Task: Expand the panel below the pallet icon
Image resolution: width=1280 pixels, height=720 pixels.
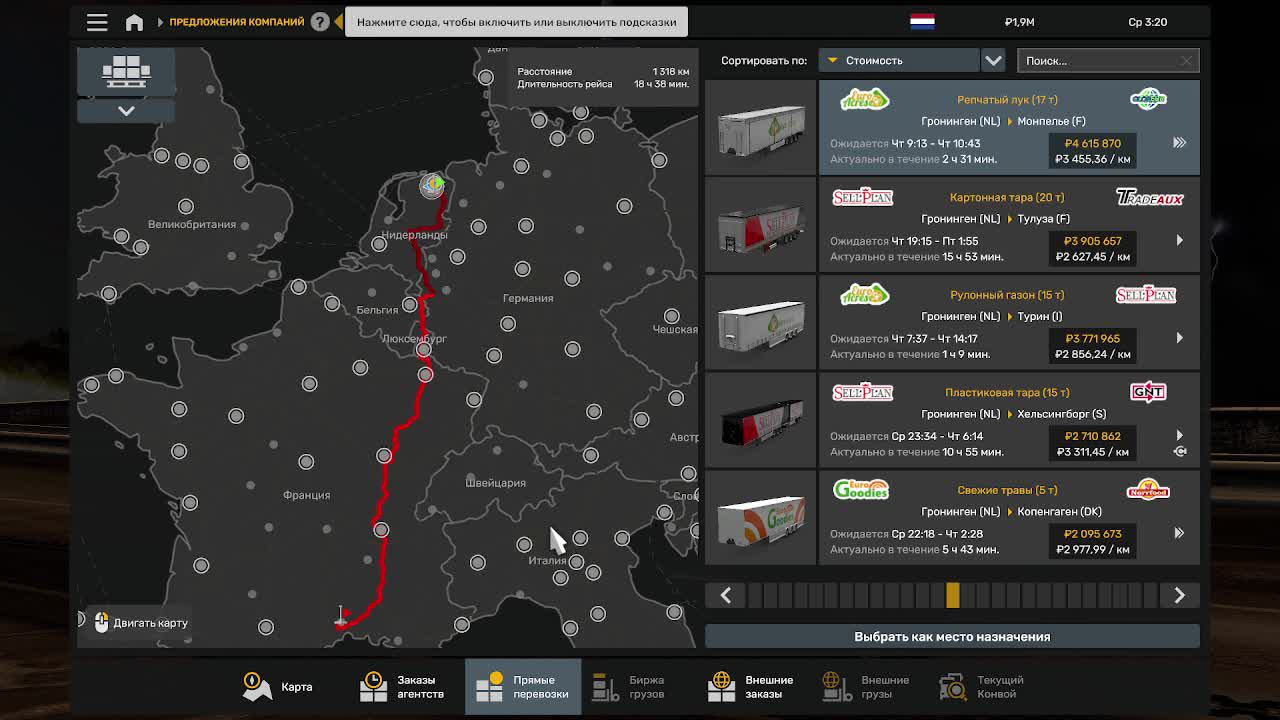Action: (x=126, y=111)
